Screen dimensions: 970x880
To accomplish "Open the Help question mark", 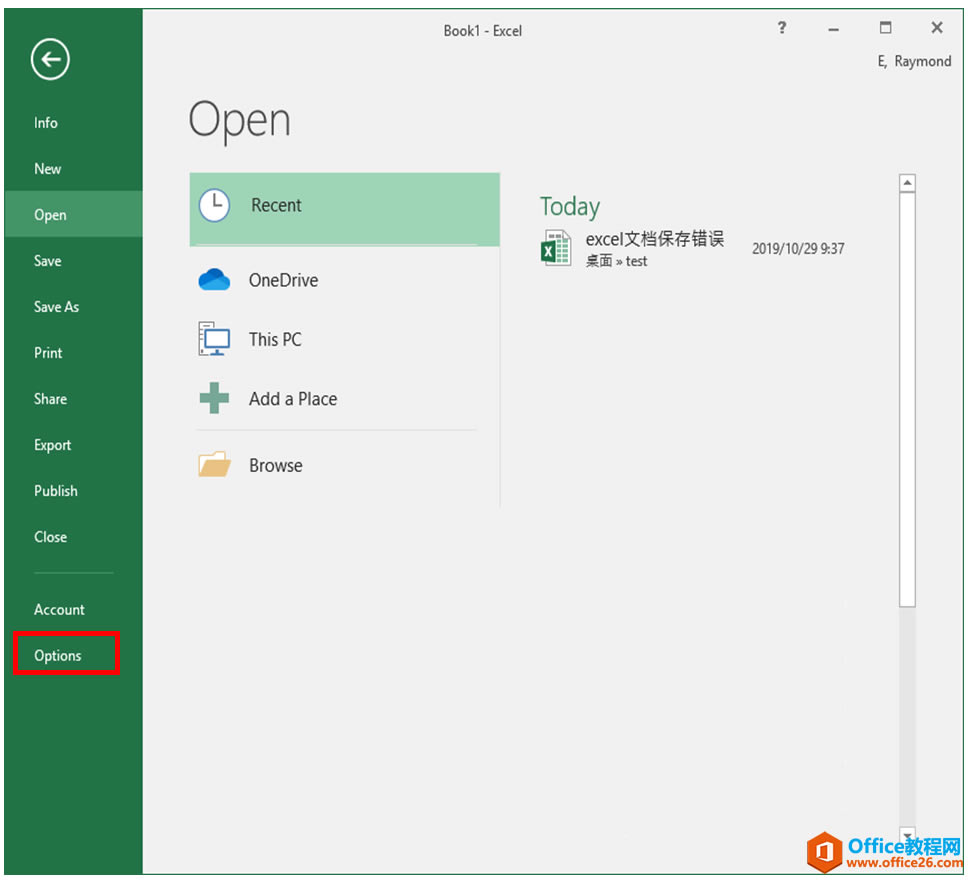I will [782, 28].
